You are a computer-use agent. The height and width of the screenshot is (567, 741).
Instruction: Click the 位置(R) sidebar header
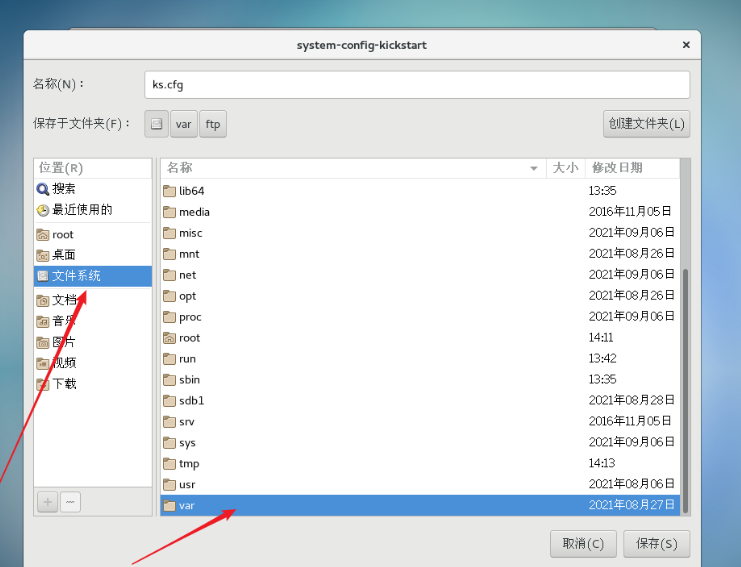tap(61, 168)
